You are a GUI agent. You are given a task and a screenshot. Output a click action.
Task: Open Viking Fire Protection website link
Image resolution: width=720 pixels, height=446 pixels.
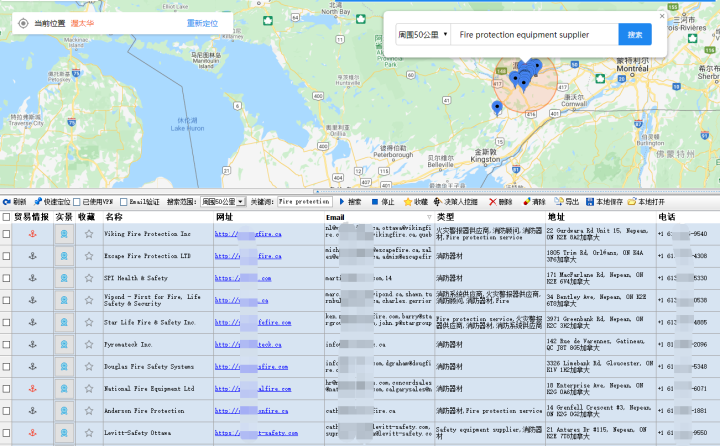[x=248, y=234]
